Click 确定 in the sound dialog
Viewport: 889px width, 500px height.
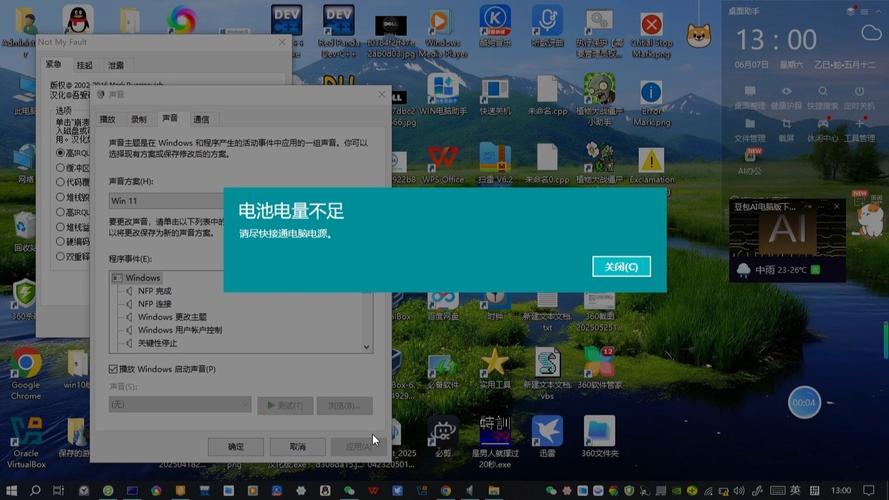pos(235,446)
